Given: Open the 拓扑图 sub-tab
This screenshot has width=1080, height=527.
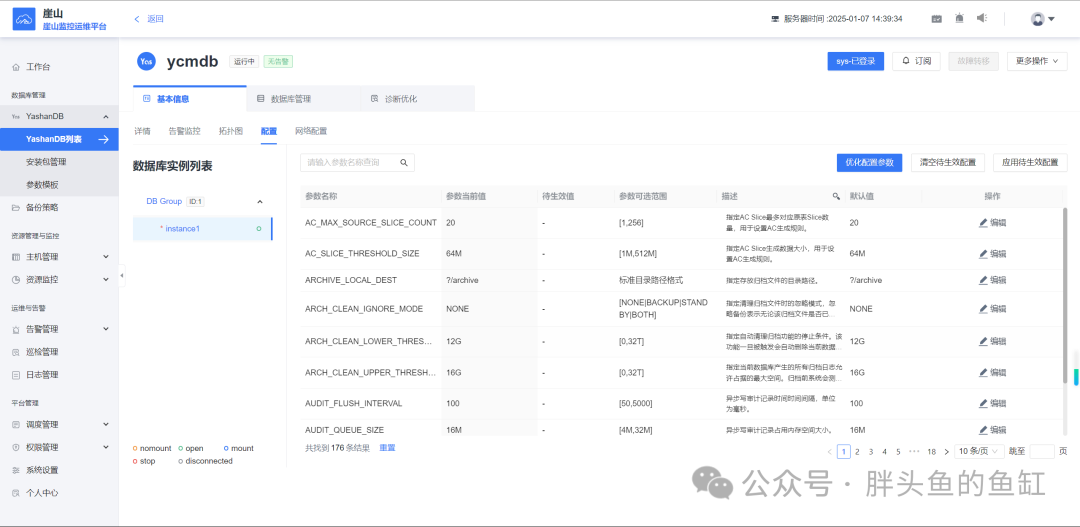Looking at the screenshot, I should coord(231,131).
